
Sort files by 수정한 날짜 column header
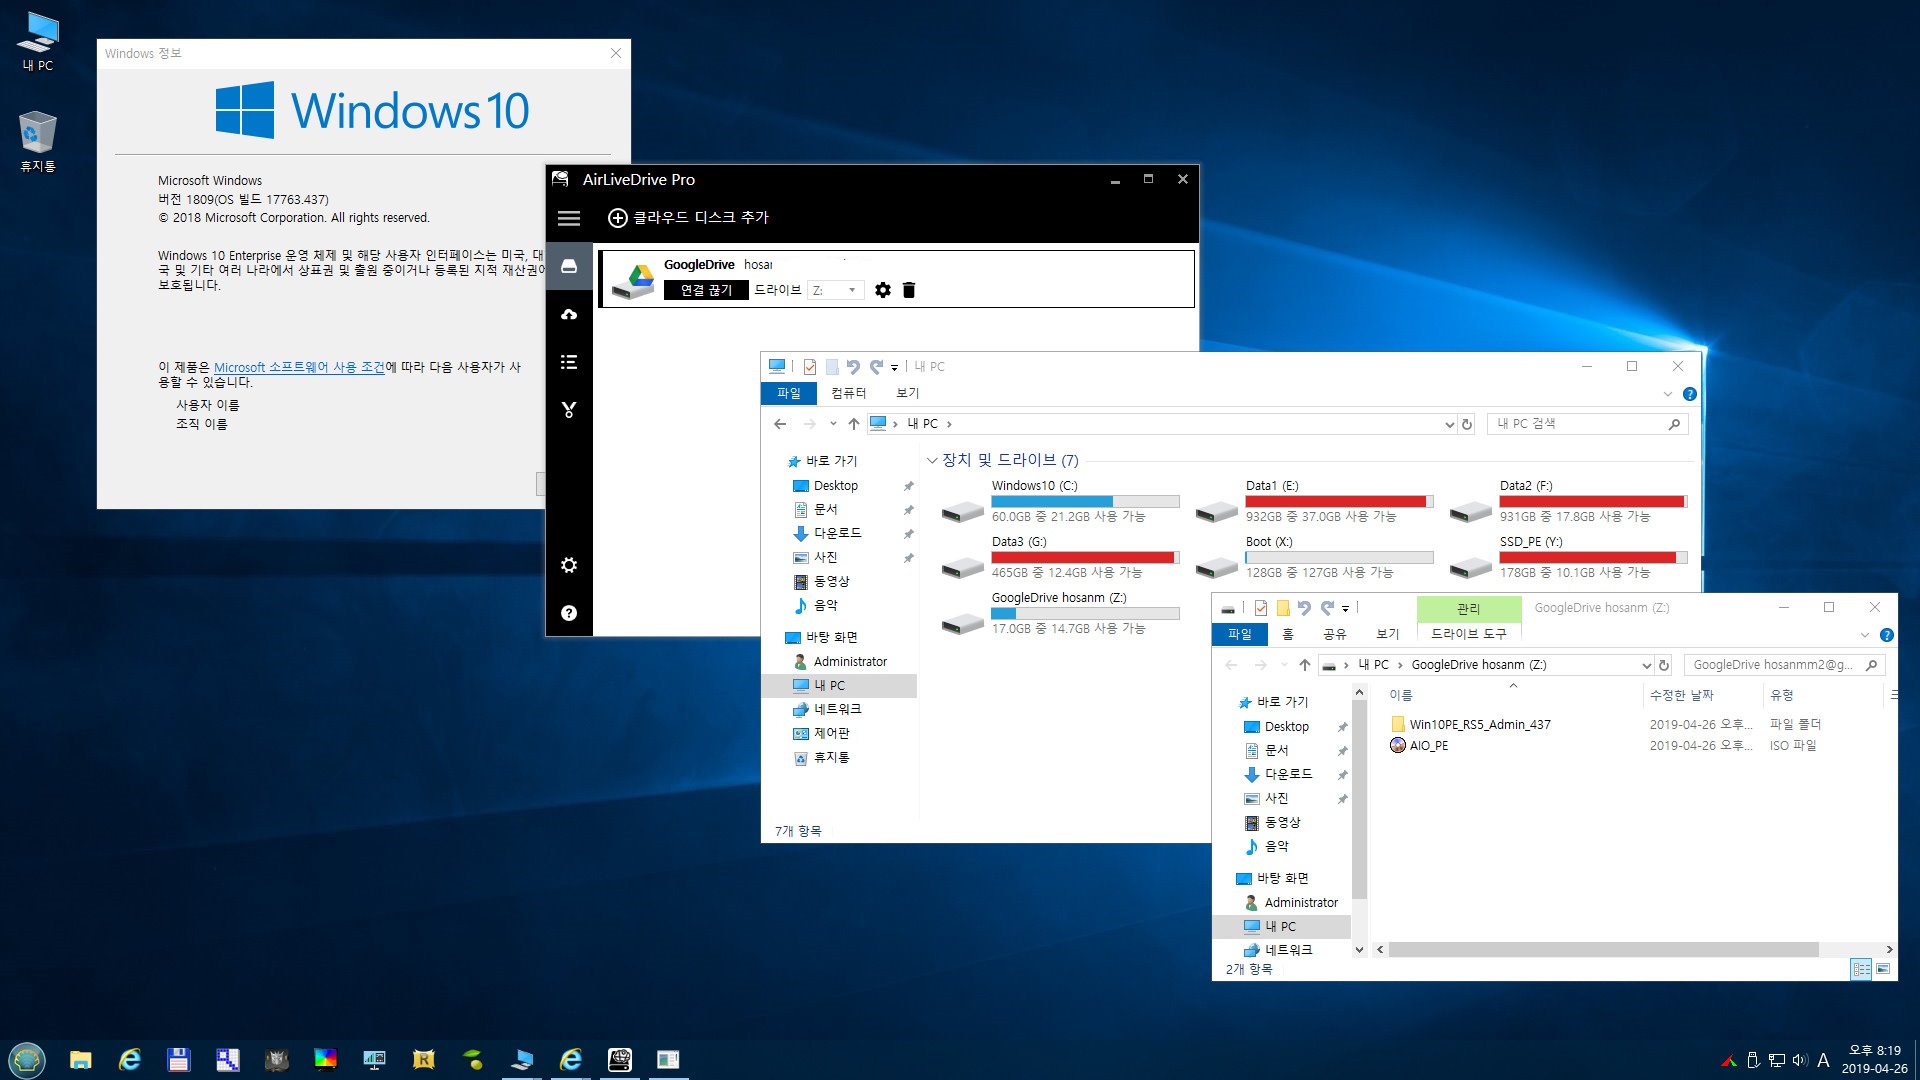point(1681,695)
